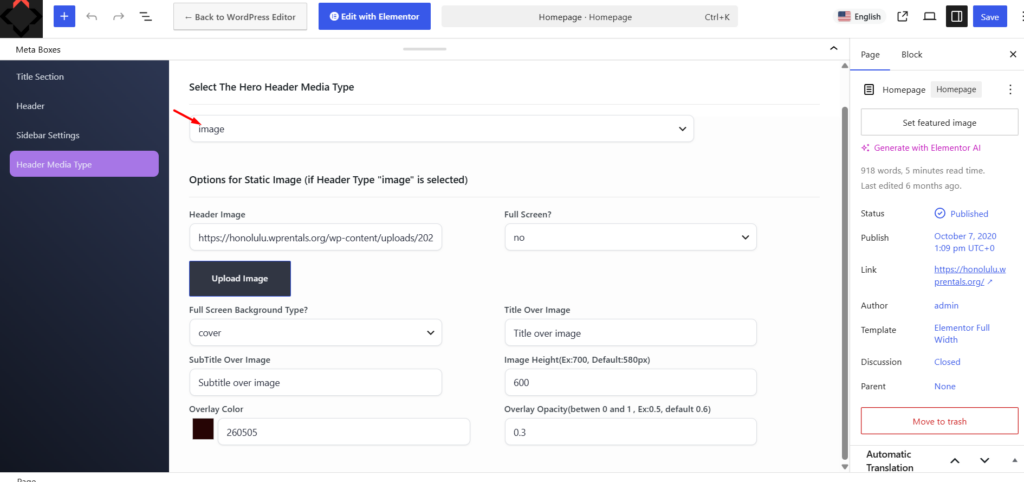Image resolution: width=1024 pixels, height=482 pixels.
Task: Click the Homepage template badge
Action: click(x=956, y=89)
